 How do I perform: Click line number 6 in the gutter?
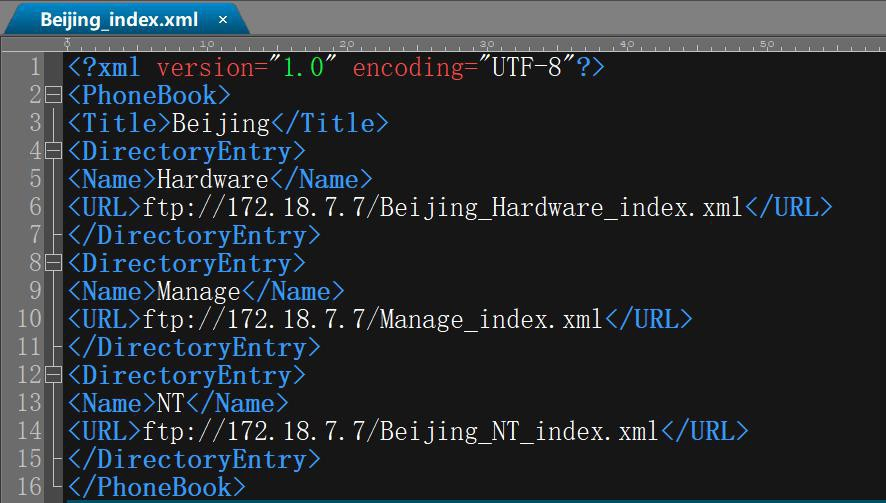(35, 208)
